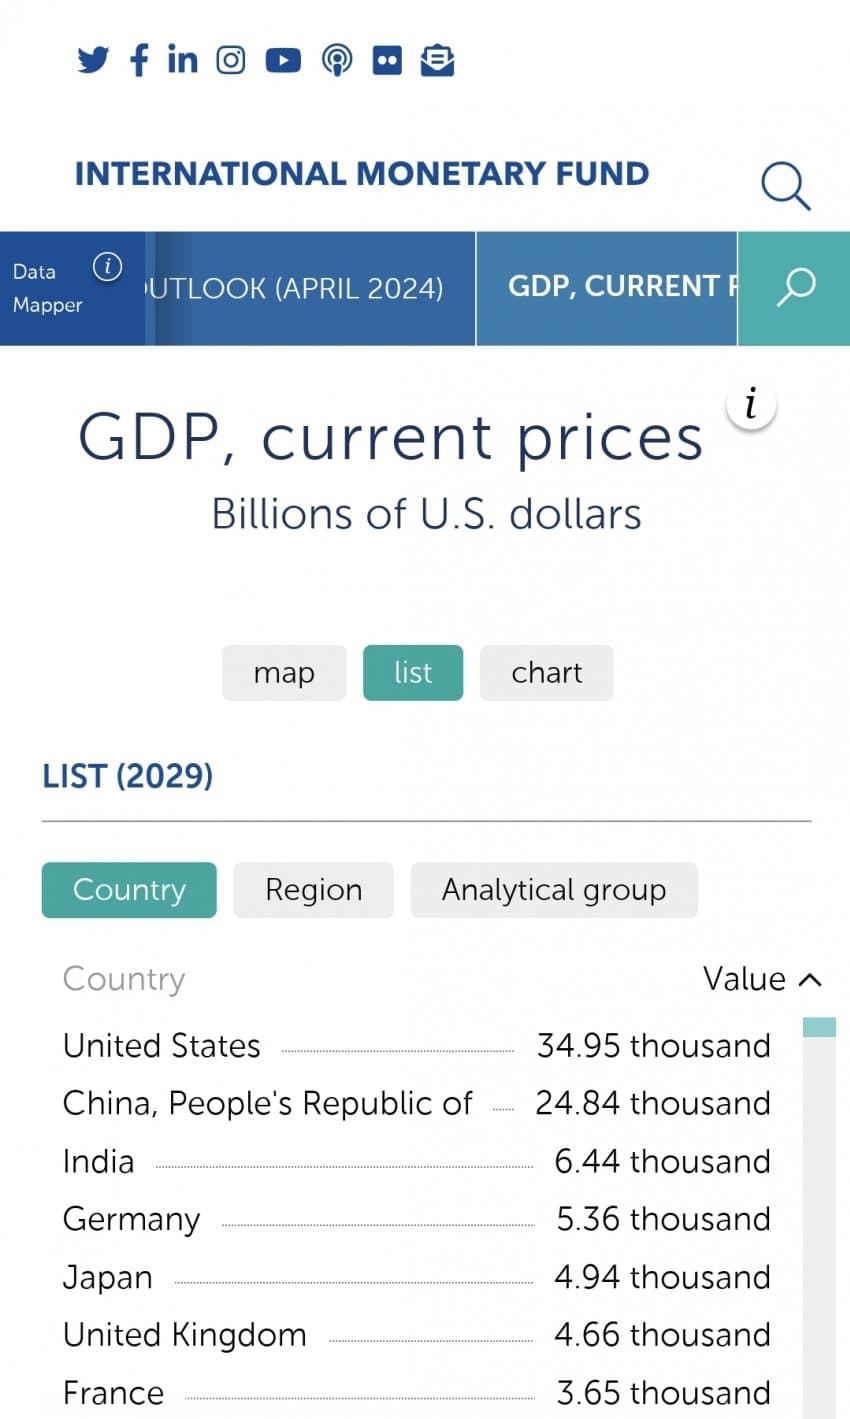Click the LinkedIn icon

click(x=182, y=60)
